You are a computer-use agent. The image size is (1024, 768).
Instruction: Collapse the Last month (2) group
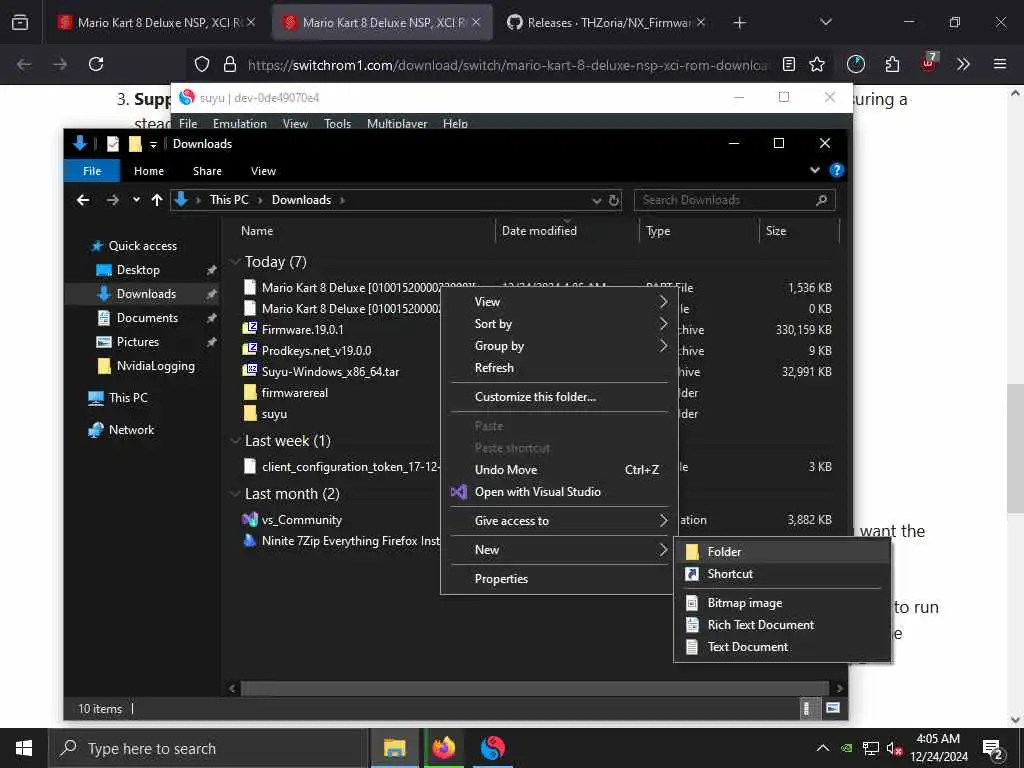pos(235,494)
